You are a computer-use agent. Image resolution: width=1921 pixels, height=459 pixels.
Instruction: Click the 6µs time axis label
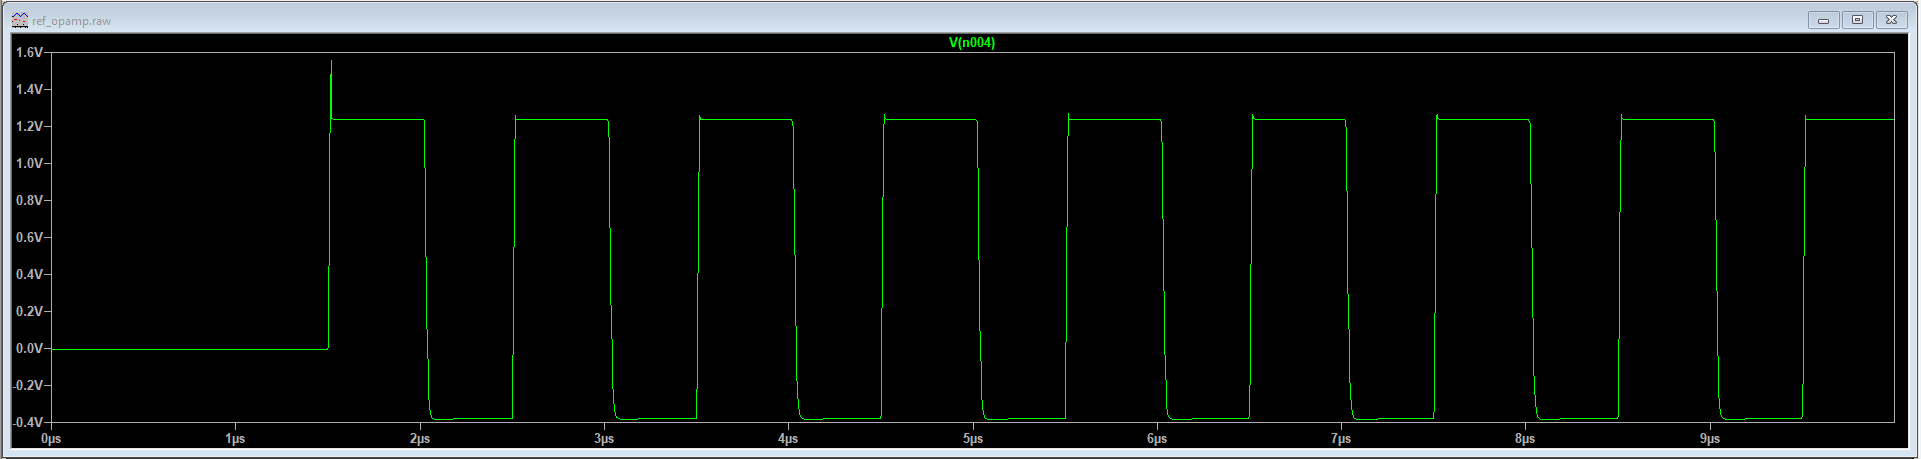pyautogui.click(x=1157, y=439)
